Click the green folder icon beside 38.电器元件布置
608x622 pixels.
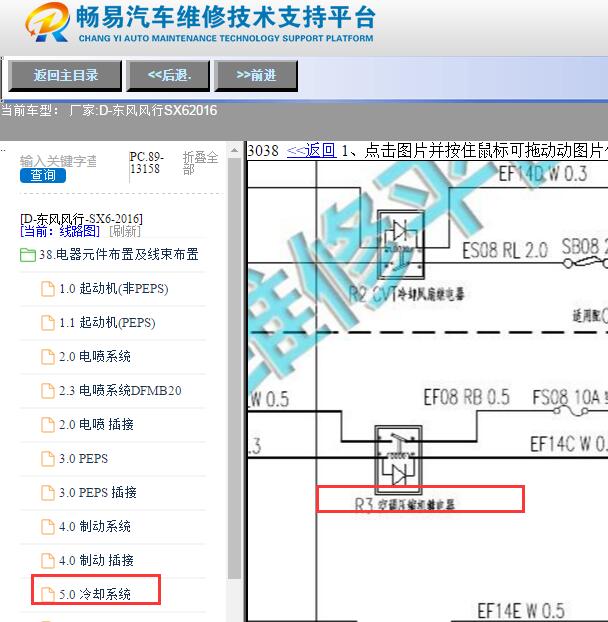28,255
